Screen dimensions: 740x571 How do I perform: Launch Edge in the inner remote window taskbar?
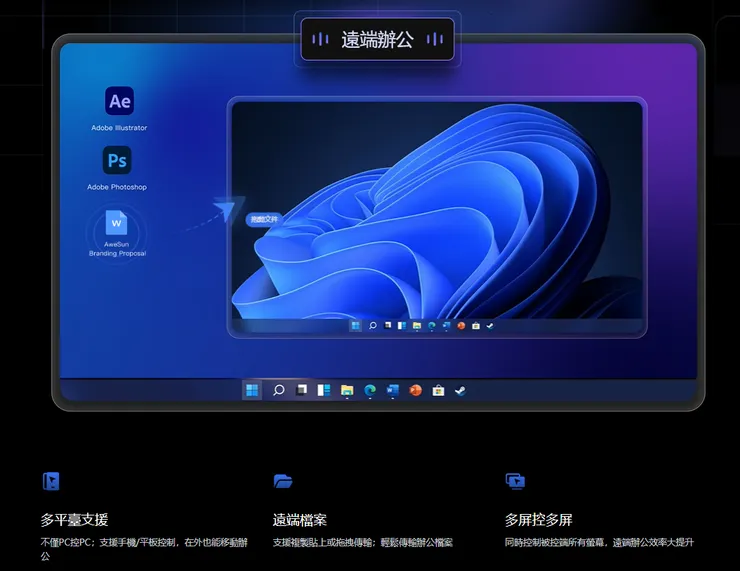point(431,325)
